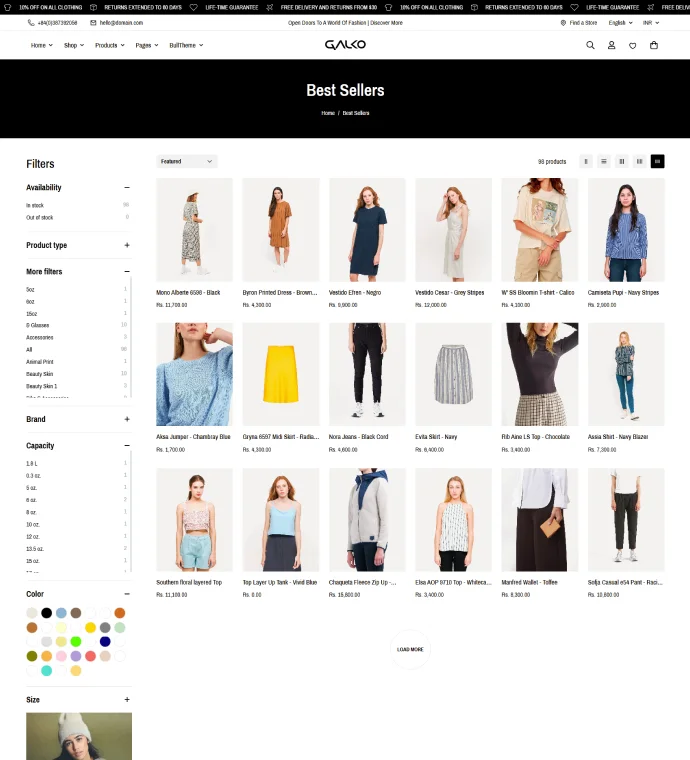Switch to three-column grid view

640,161
